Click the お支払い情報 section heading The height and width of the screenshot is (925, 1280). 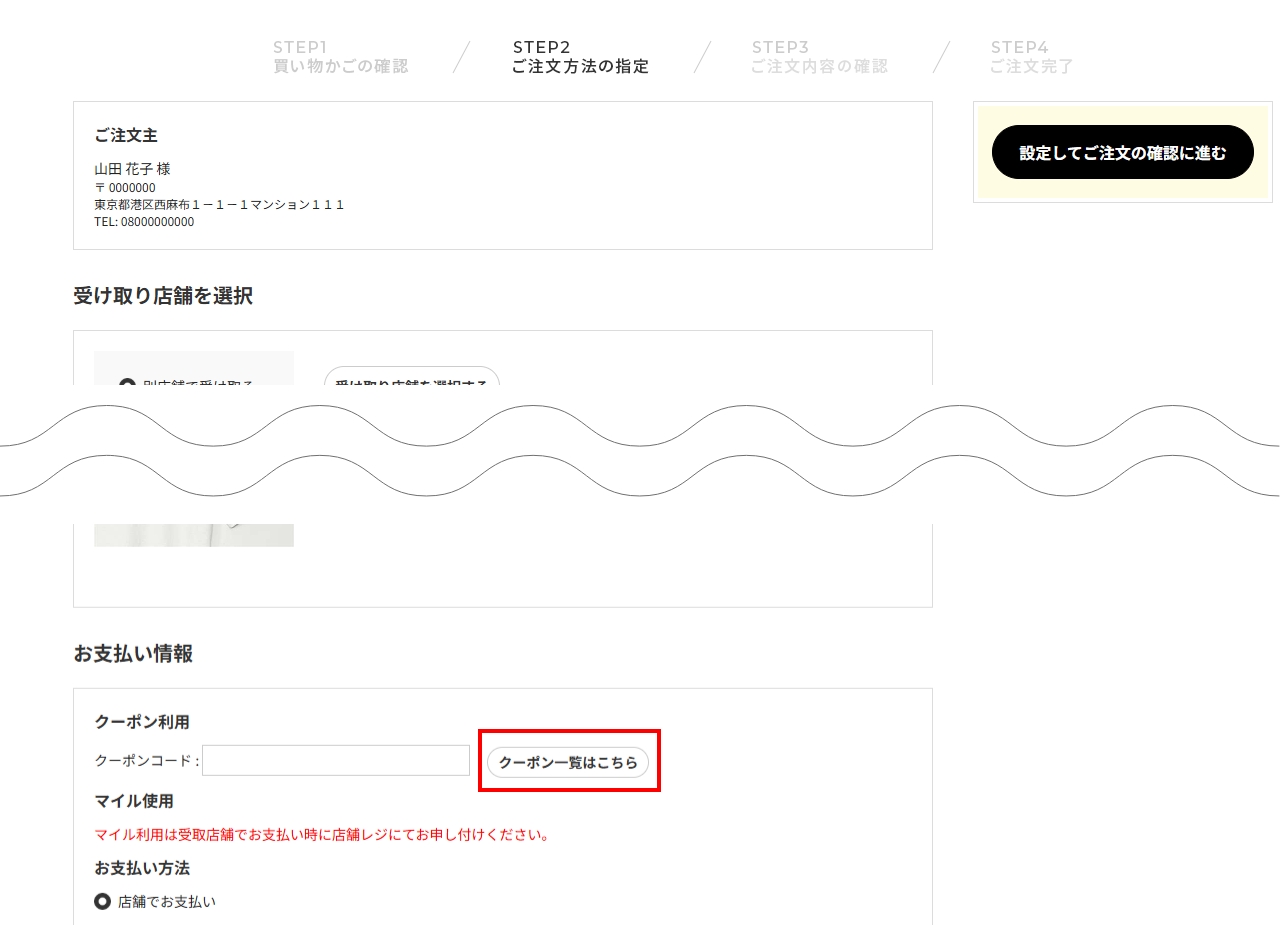[x=133, y=654]
